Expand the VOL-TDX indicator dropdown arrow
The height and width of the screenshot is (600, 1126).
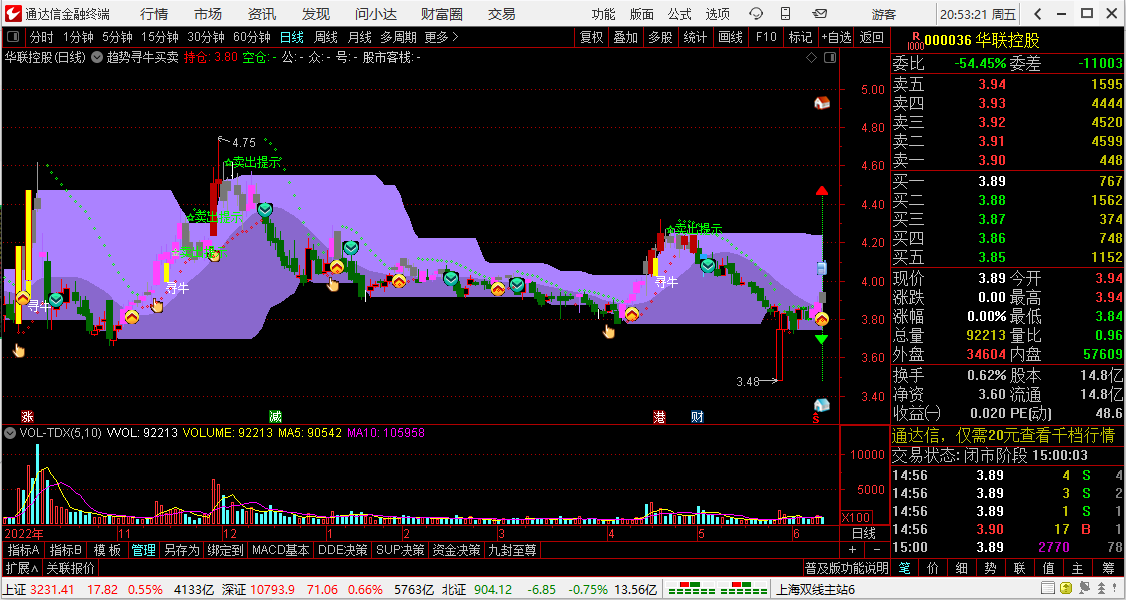point(10,433)
